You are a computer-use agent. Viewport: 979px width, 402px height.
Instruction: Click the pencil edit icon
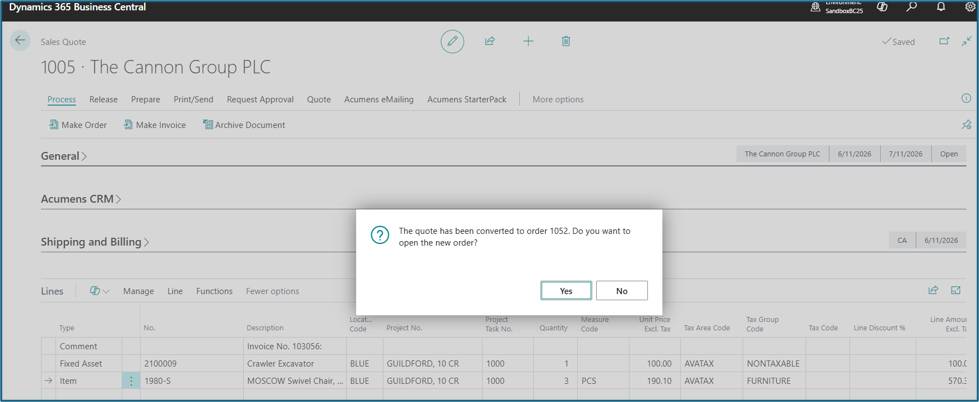click(x=452, y=42)
